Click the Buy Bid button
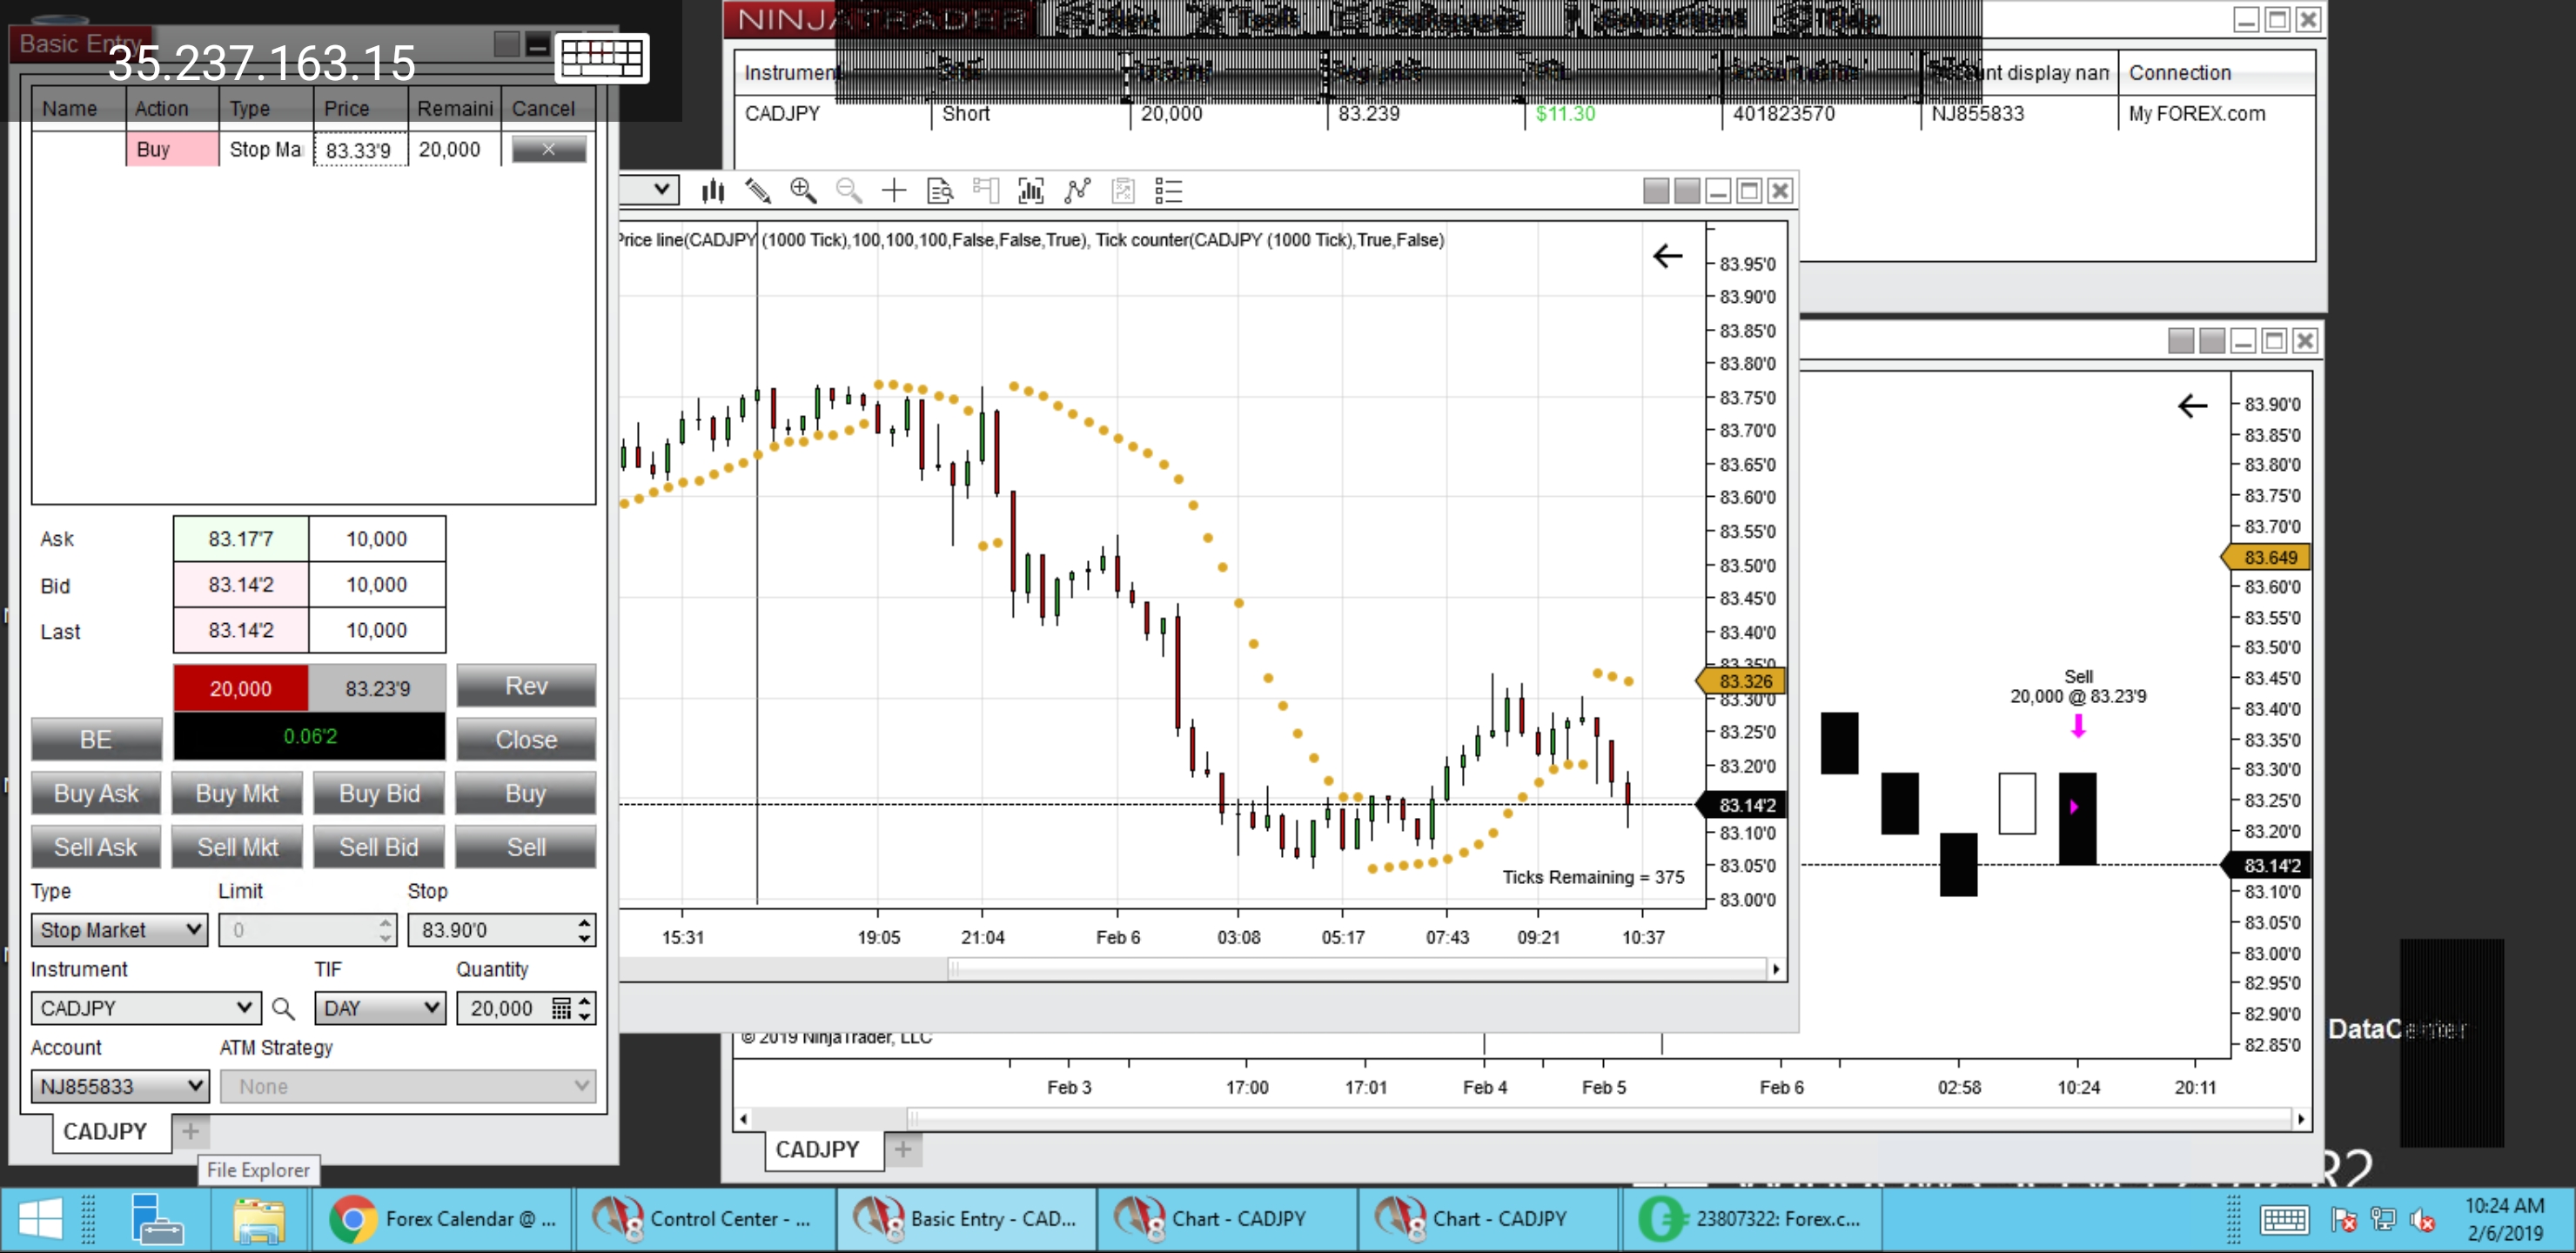 tap(378, 794)
